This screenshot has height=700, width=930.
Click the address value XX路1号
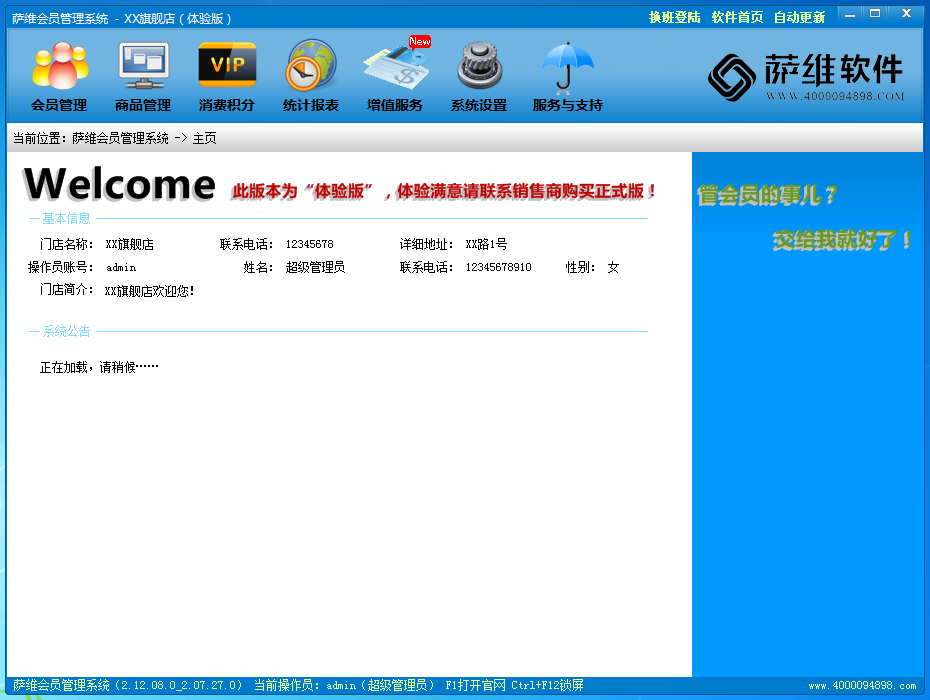tap(486, 244)
